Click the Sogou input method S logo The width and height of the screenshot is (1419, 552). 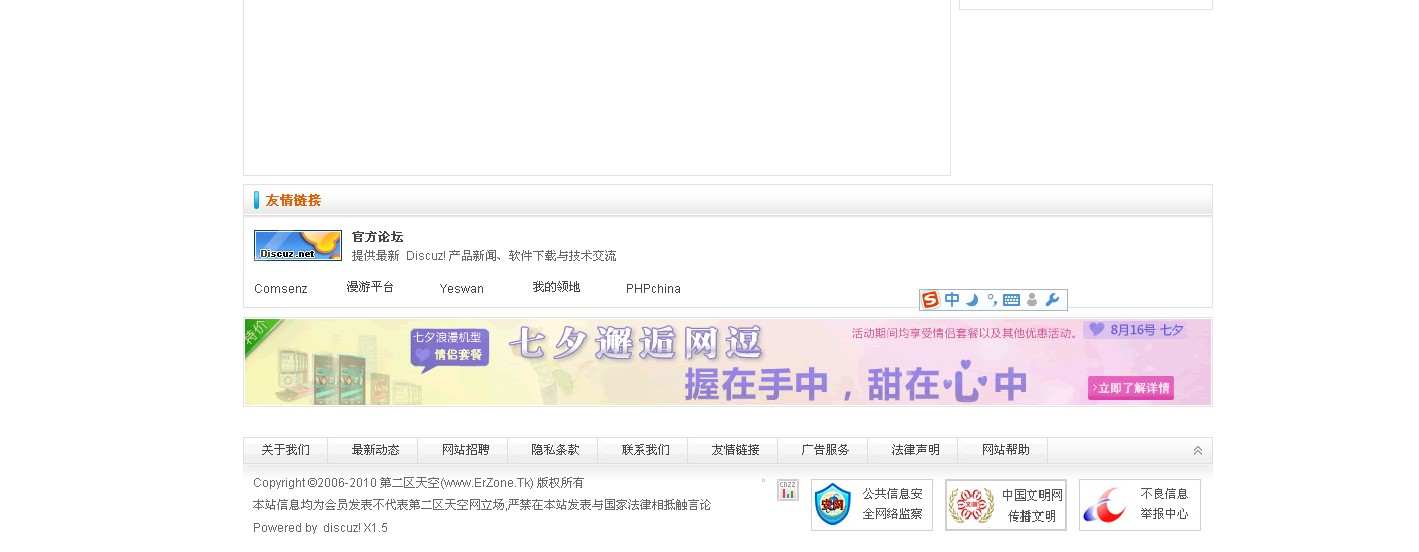point(931,300)
